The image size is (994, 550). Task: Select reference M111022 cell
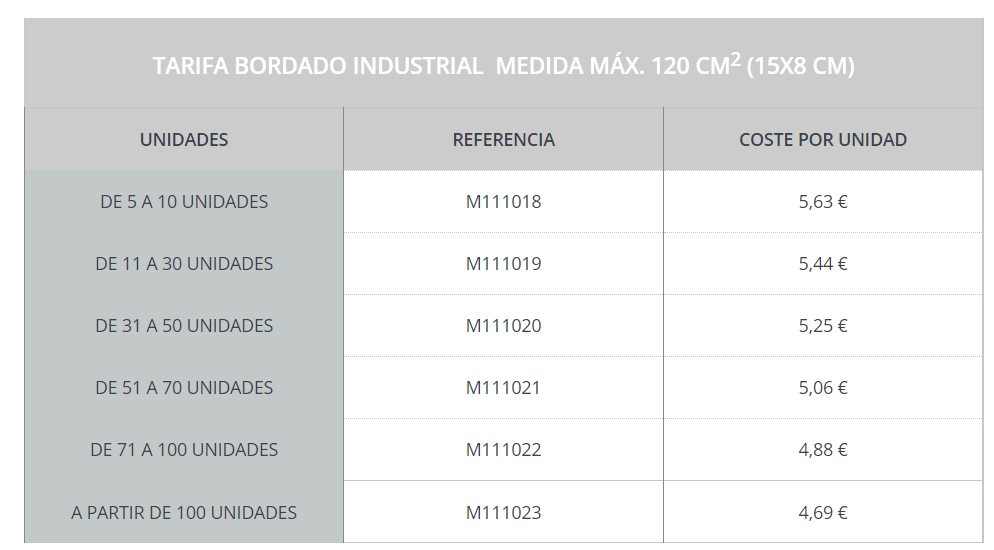click(x=503, y=450)
